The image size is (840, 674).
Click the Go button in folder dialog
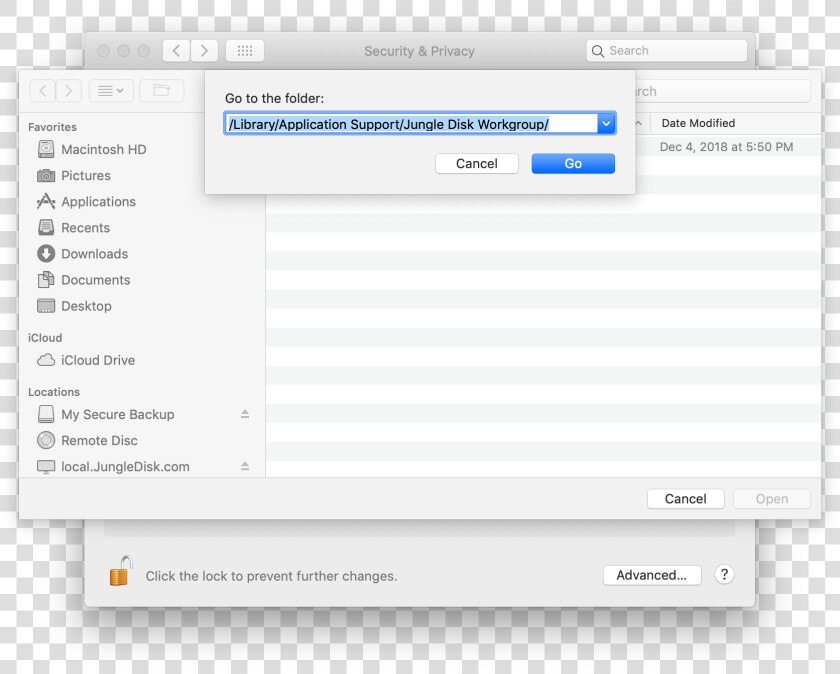point(573,163)
